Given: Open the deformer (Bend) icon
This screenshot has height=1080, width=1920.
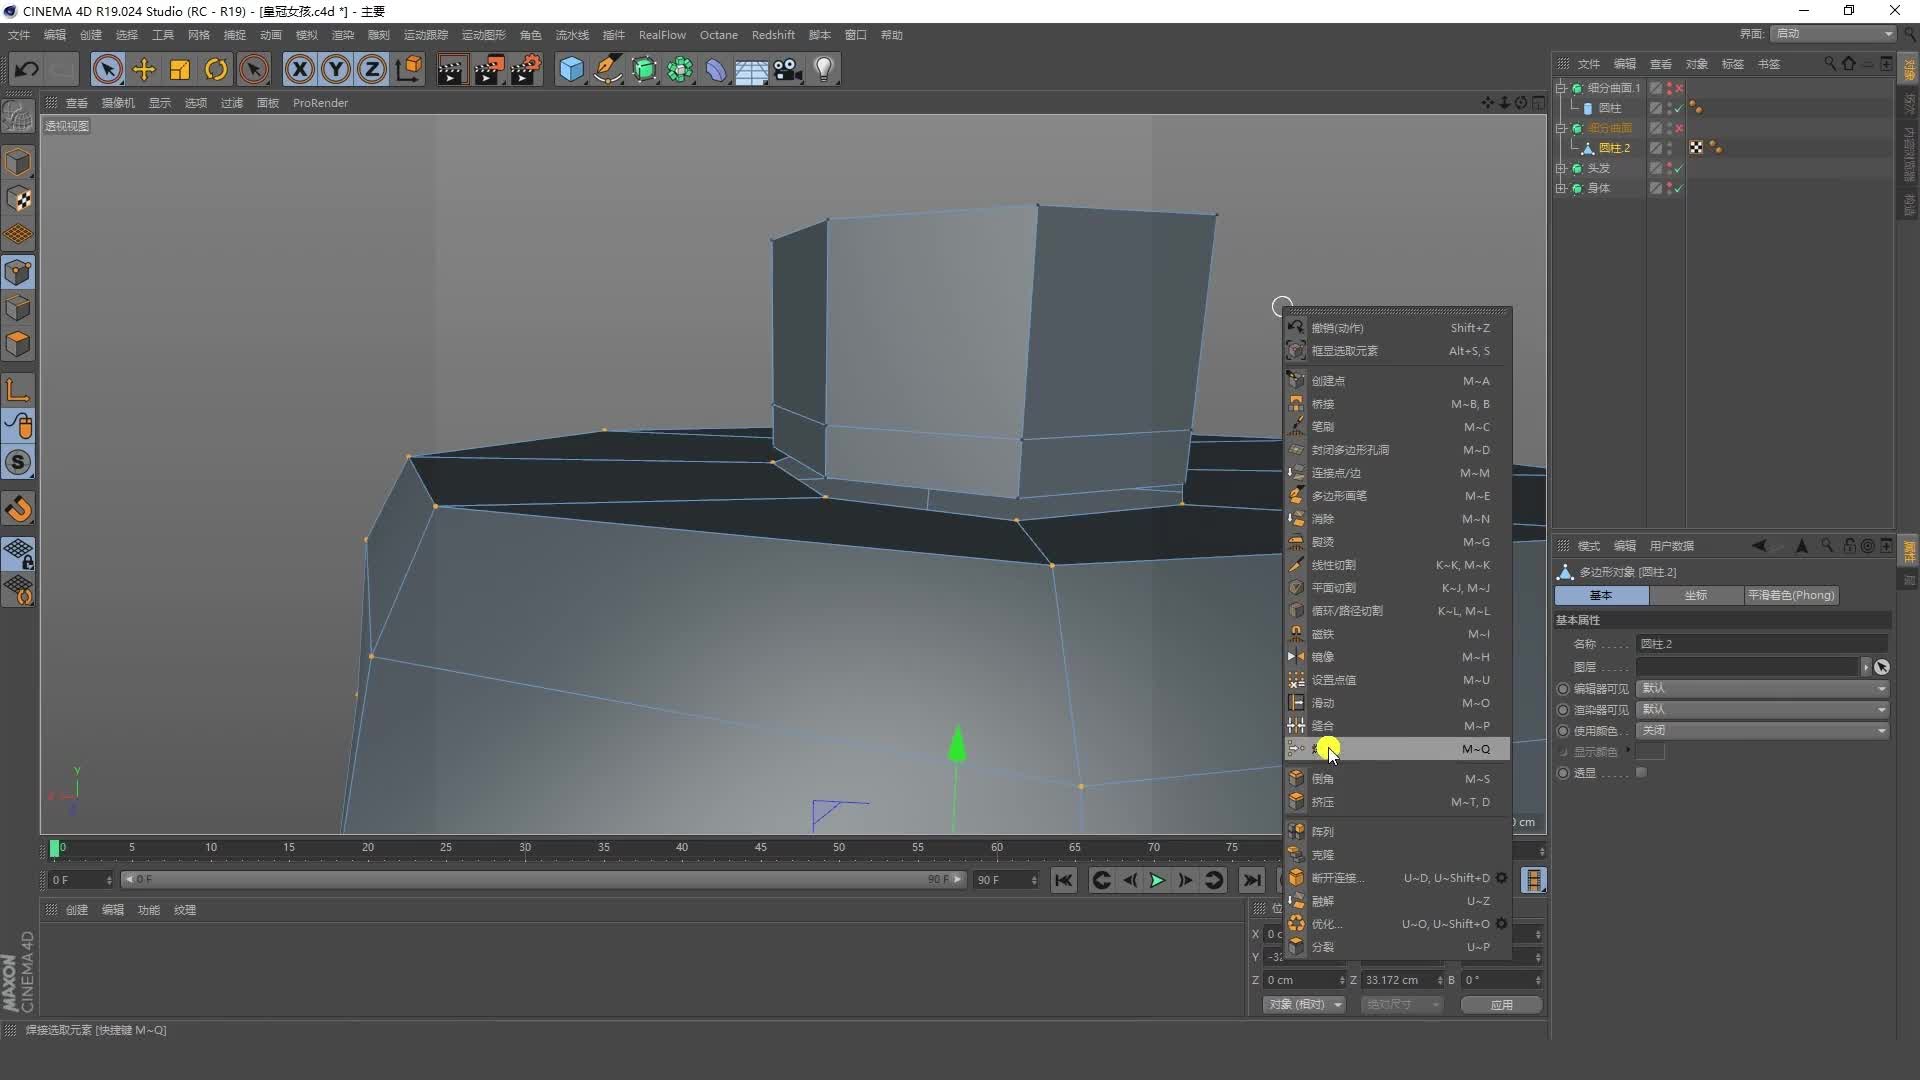Looking at the screenshot, I should pyautogui.click(x=716, y=69).
